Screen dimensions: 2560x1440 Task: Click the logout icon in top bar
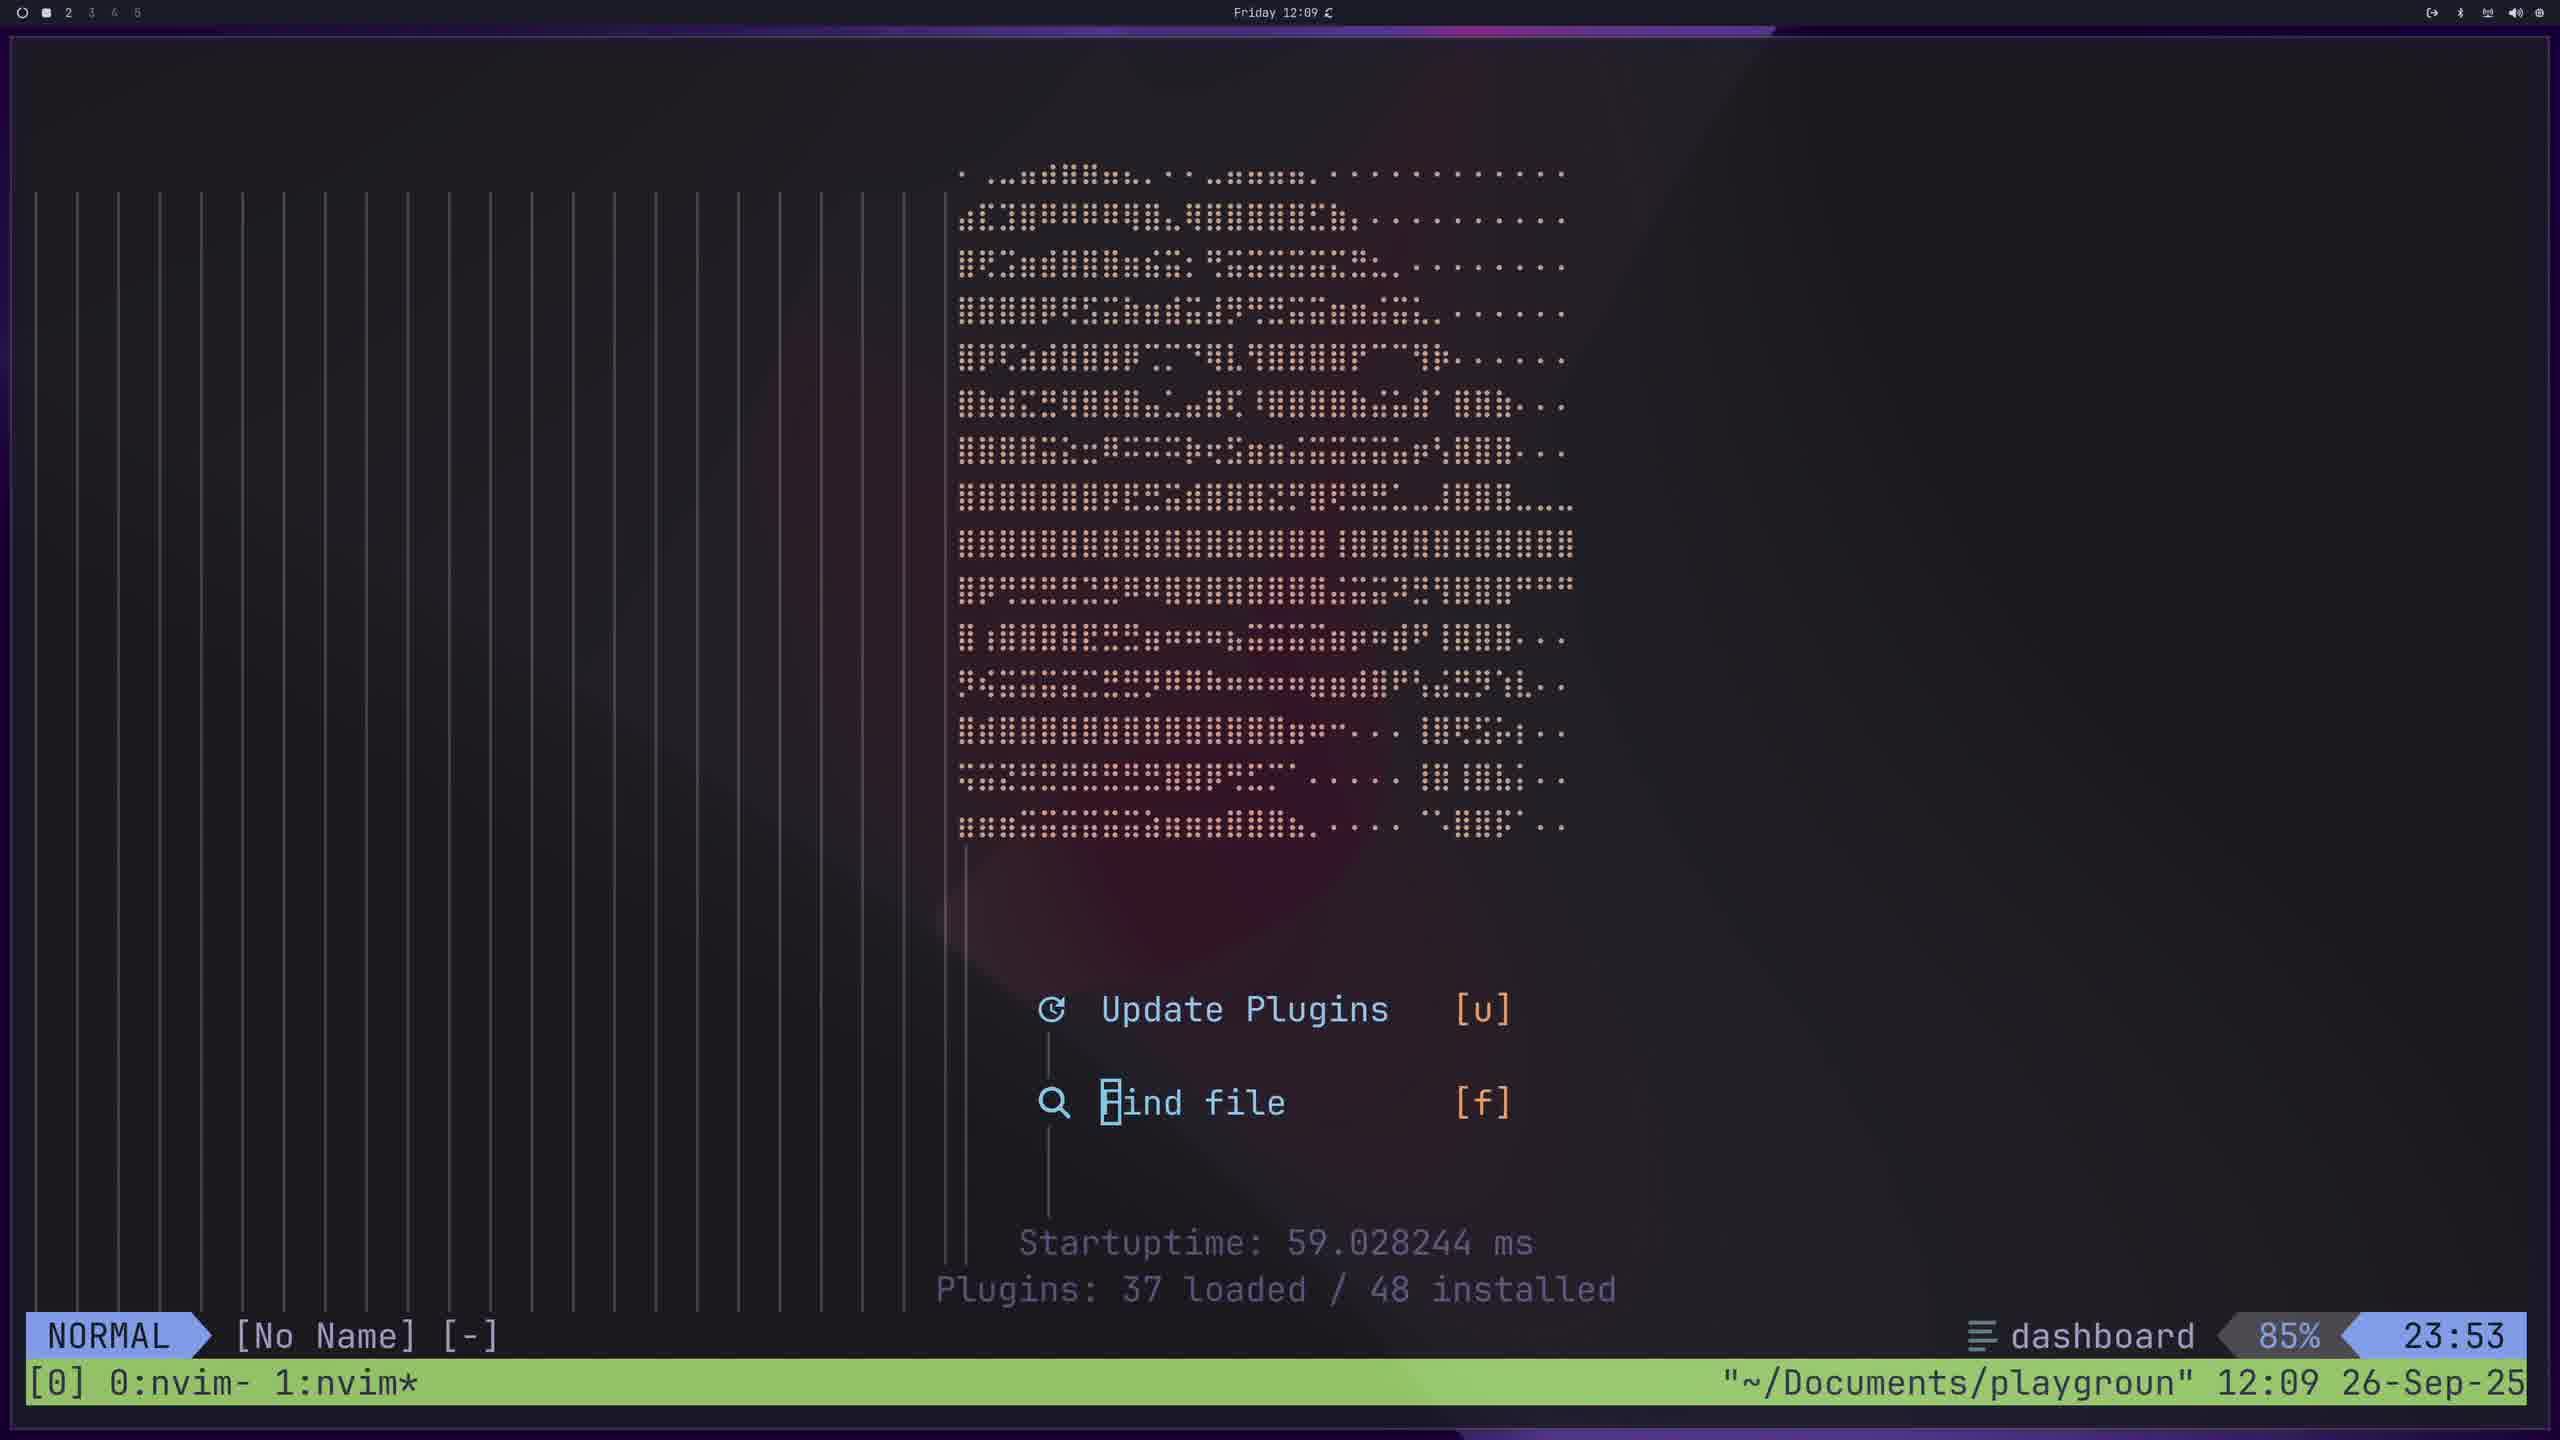(x=2431, y=13)
